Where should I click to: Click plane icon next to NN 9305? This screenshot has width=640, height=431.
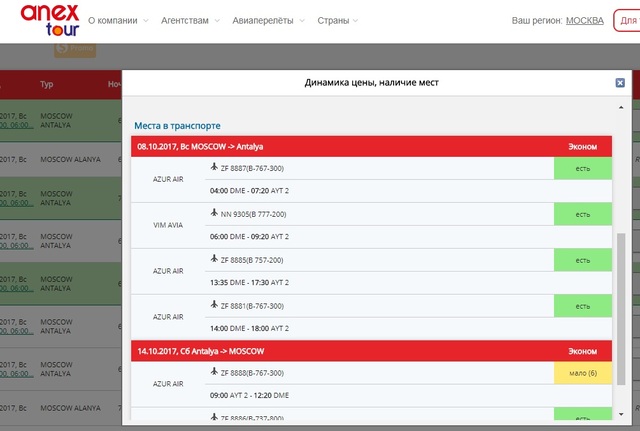(214, 213)
